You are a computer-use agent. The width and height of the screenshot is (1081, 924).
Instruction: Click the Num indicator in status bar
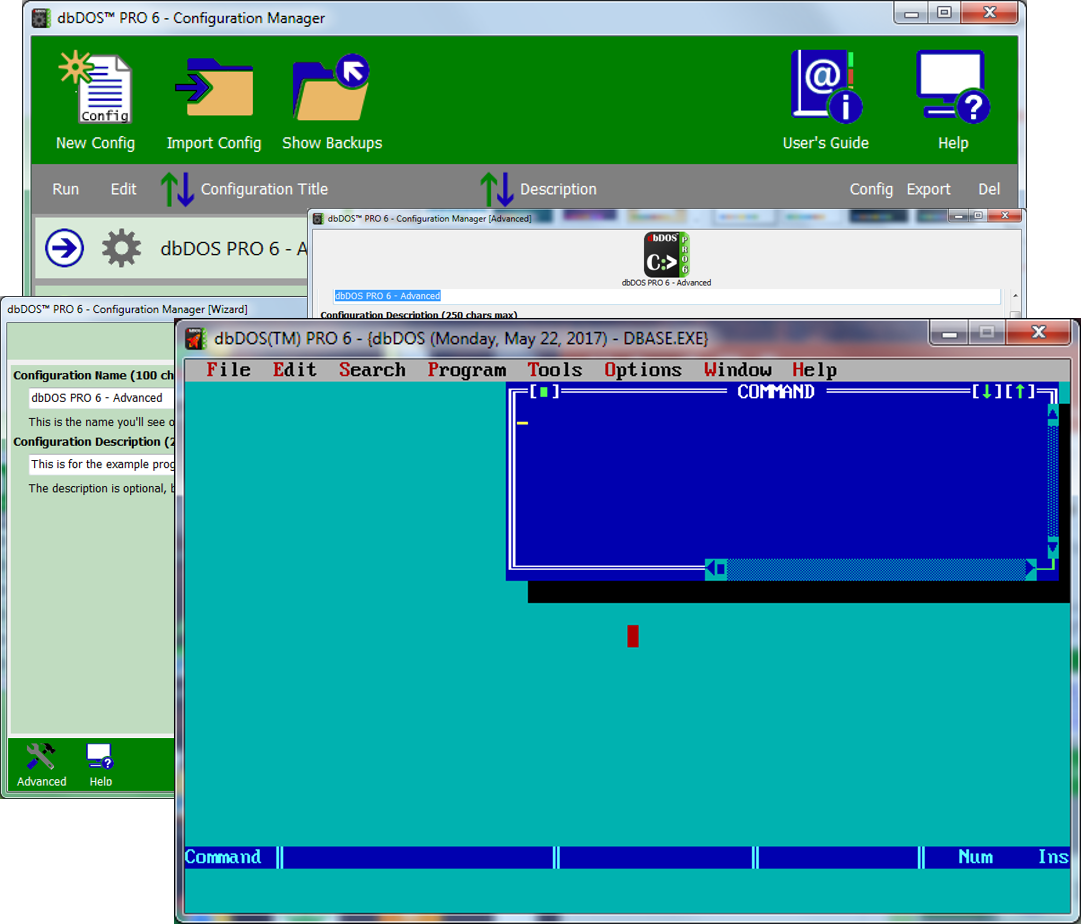pyautogui.click(x=976, y=856)
